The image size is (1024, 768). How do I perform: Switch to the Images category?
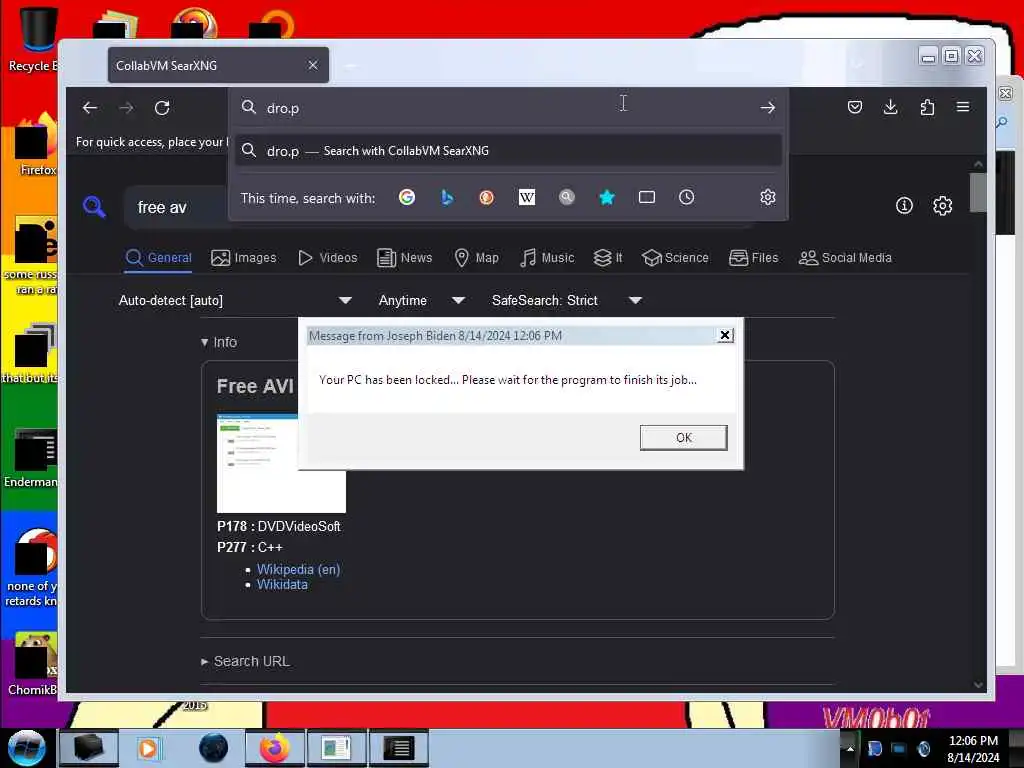244,258
